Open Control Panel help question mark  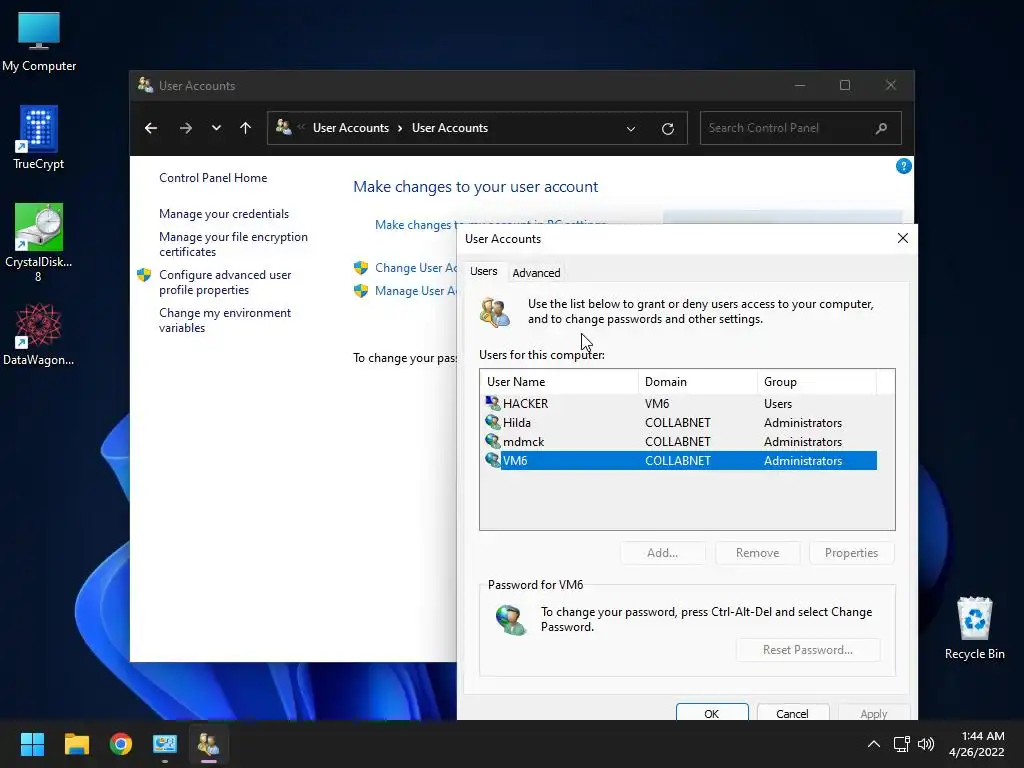(903, 167)
